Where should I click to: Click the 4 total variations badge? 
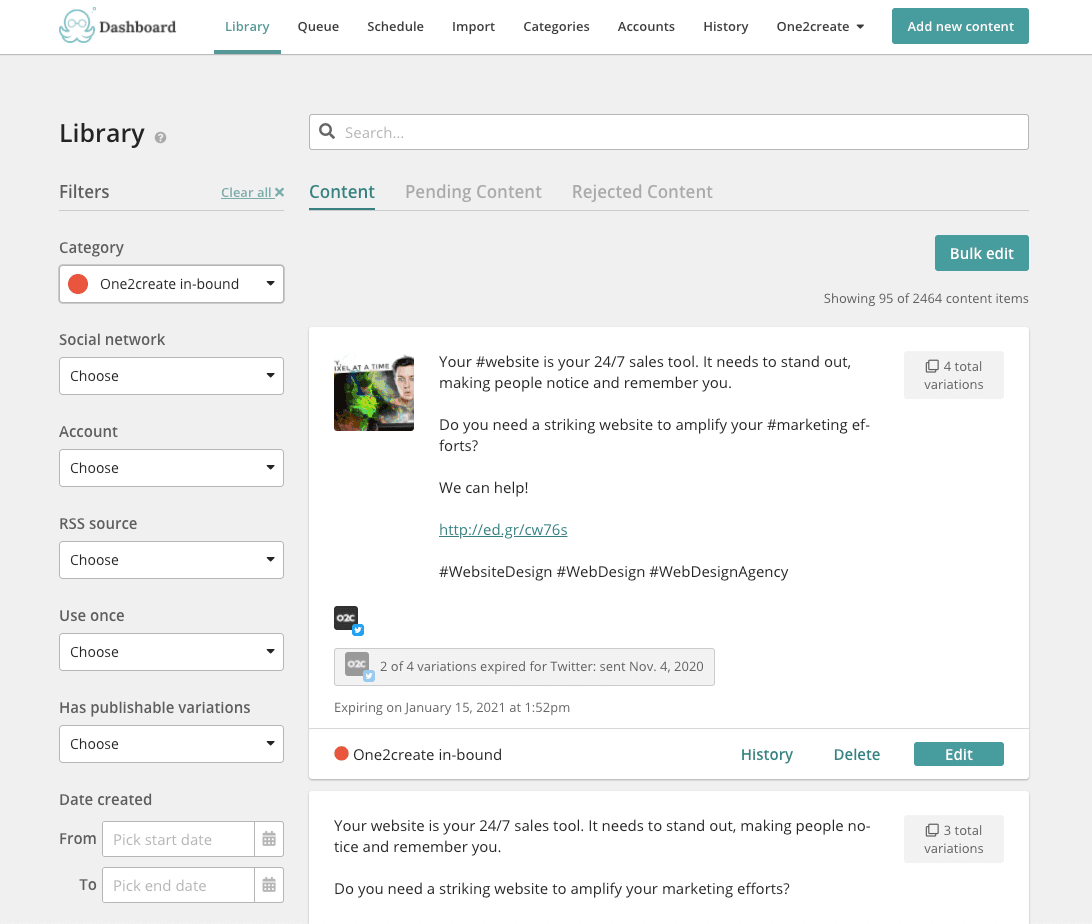953,375
